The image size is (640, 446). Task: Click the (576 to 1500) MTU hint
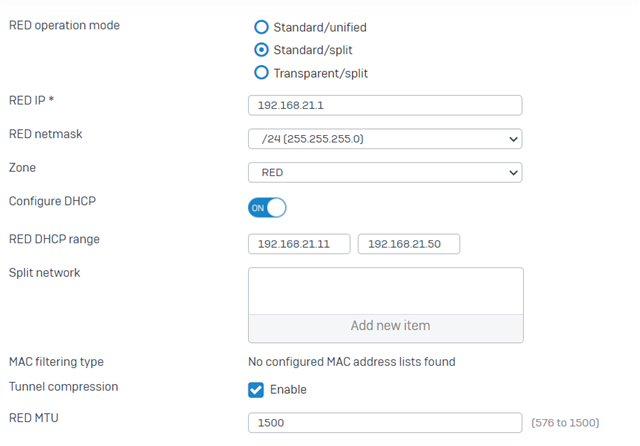tap(565, 423)
